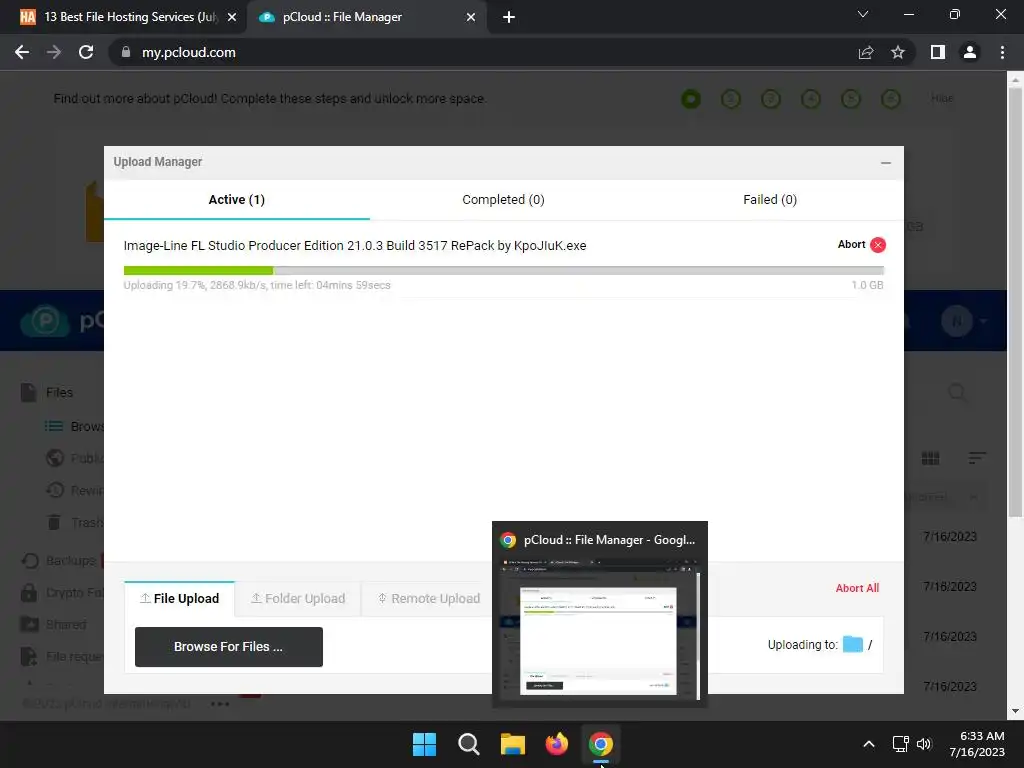Open Chrome three-dot menu
Viewport: 1024px width, 768px height.
tap(1002, 52)
